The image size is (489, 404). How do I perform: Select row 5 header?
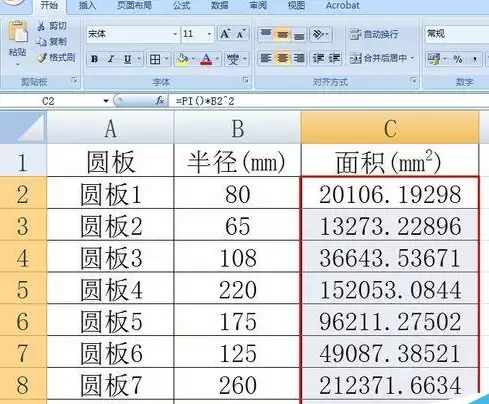click(x=23, y=289)
